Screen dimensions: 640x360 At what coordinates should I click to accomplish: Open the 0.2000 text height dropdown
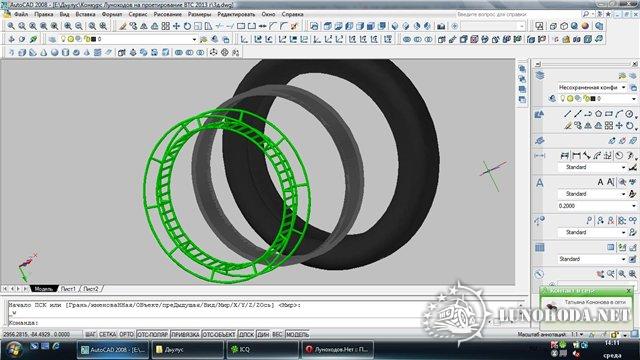[x=596, y=206]
